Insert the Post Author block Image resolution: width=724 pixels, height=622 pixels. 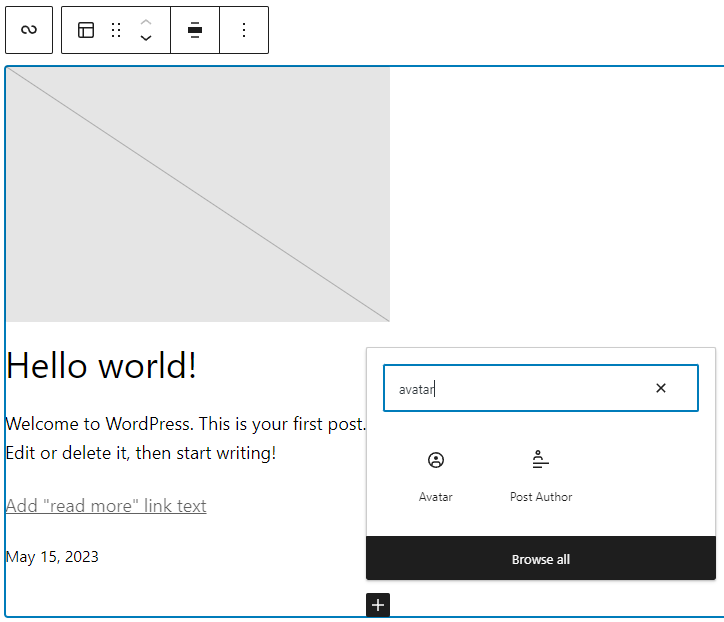541,477
